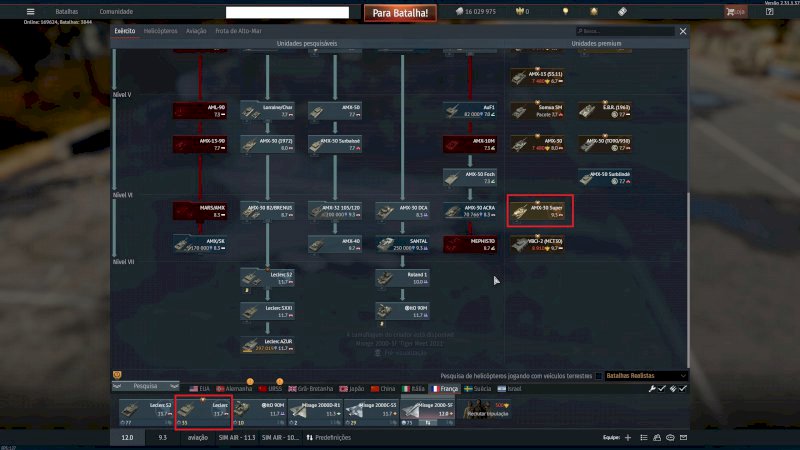Screen dimensions: 800x450
Task: Switch to the Helicópteros tab
Action: point(160,31)
